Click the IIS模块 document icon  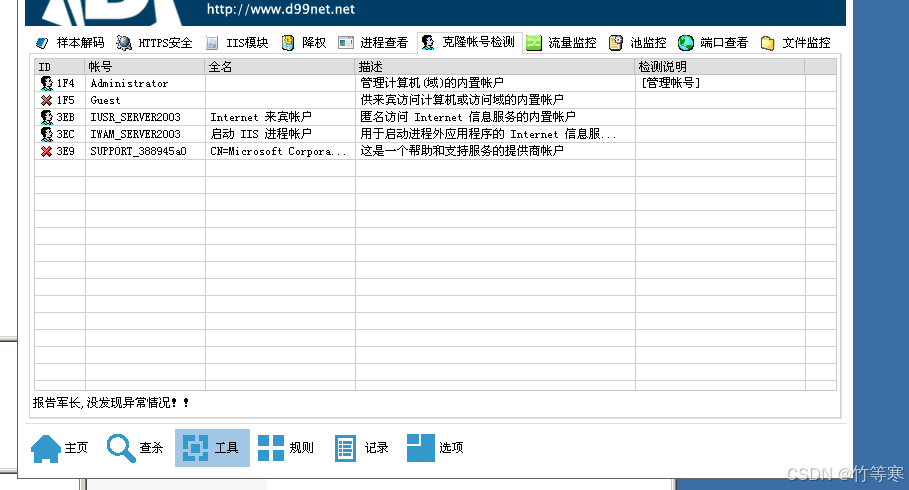coord(212,43)
